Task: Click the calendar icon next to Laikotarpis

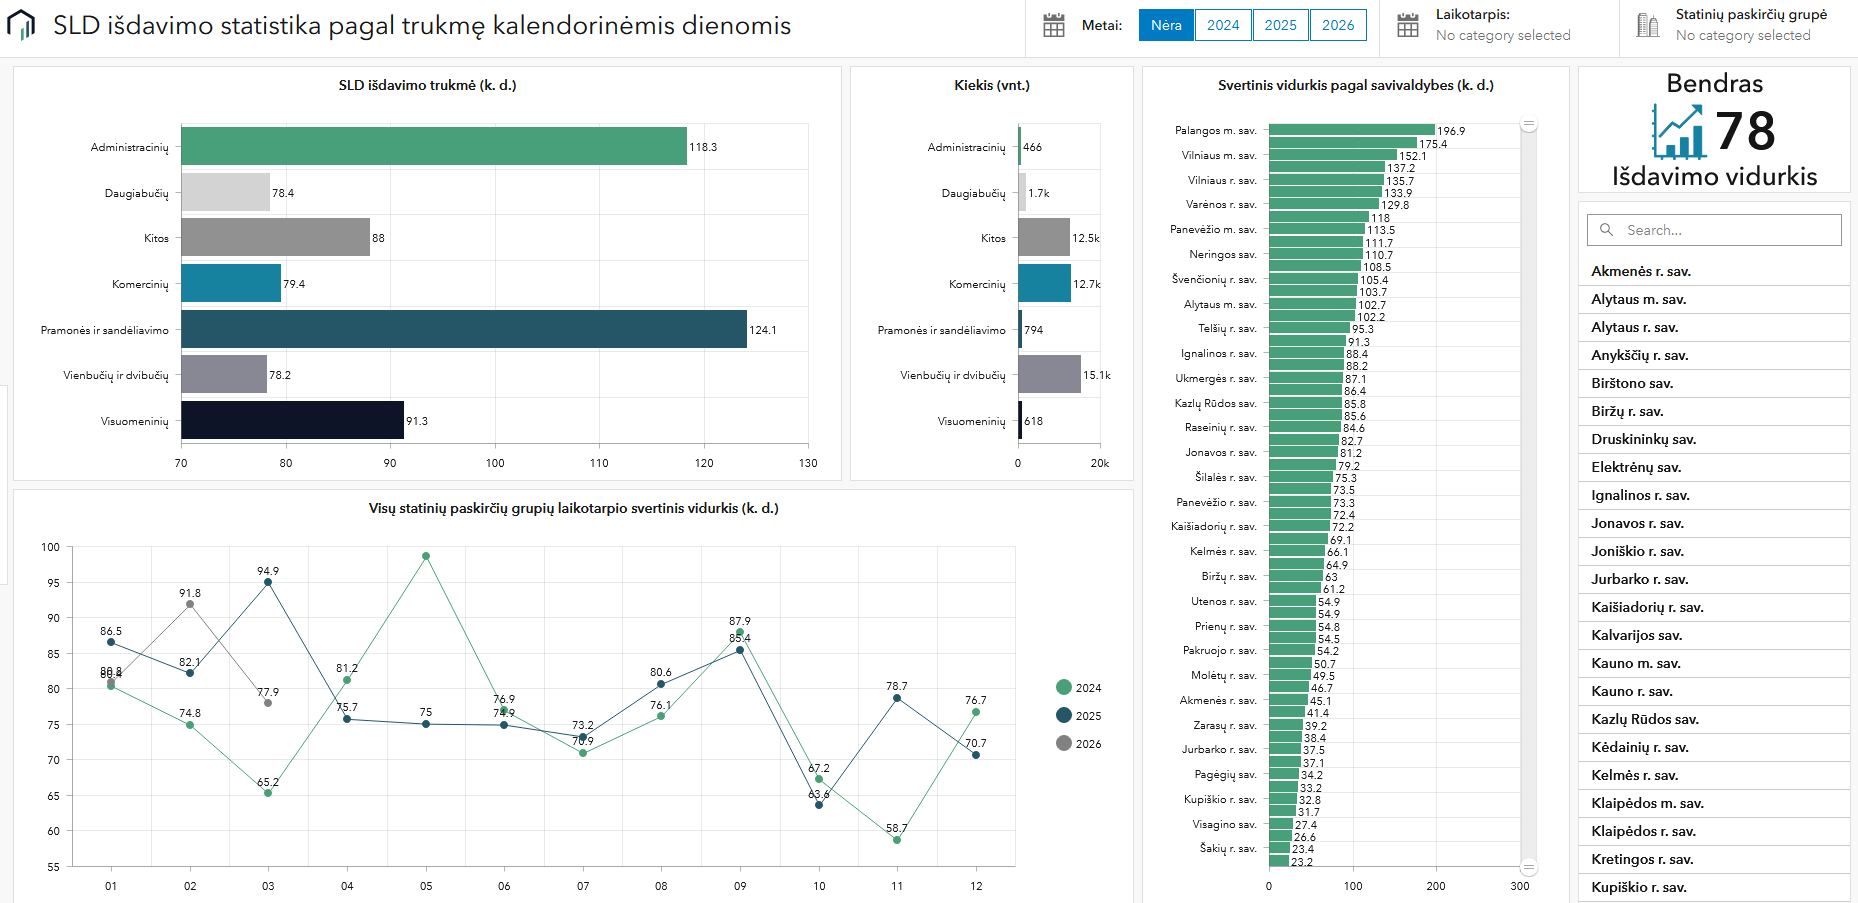Action: coord(1409,25)
